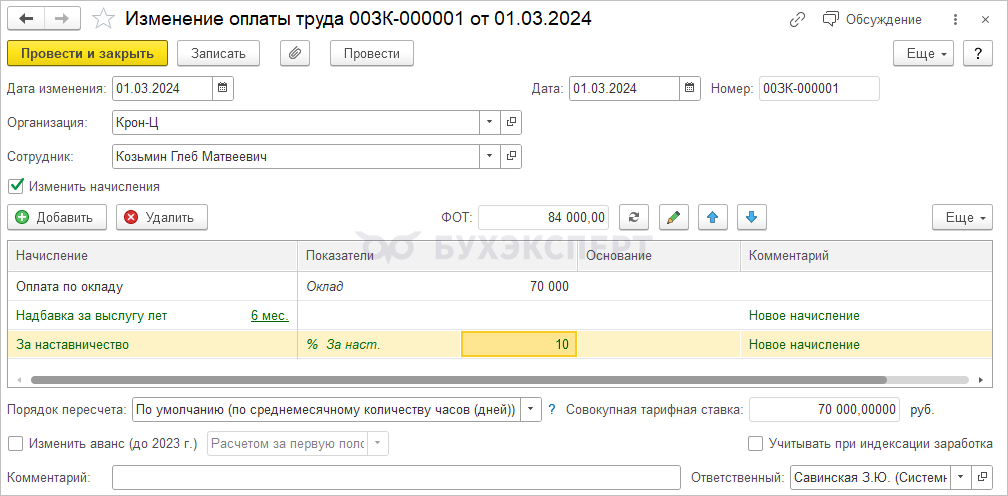Viewport: 1008px width, 496px height.
Task: Click the percent cell with value 10
Action: coord(519,344)
